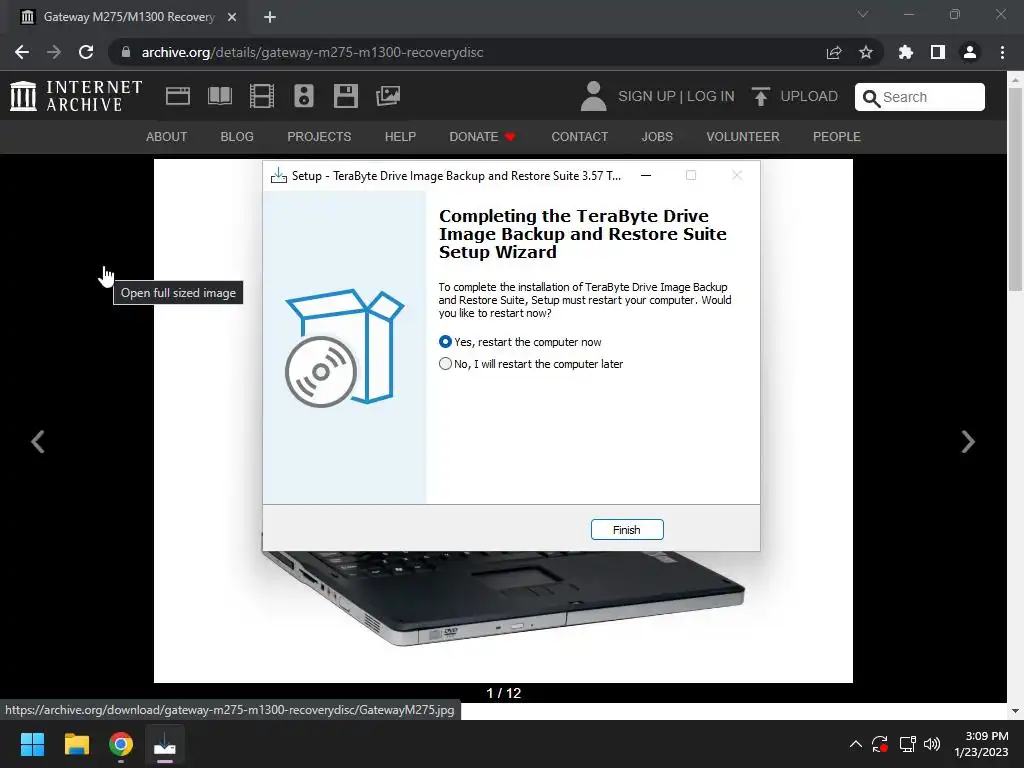Toggle the Chrome side panel icon
1024x768 pixels.
(938, 52)
